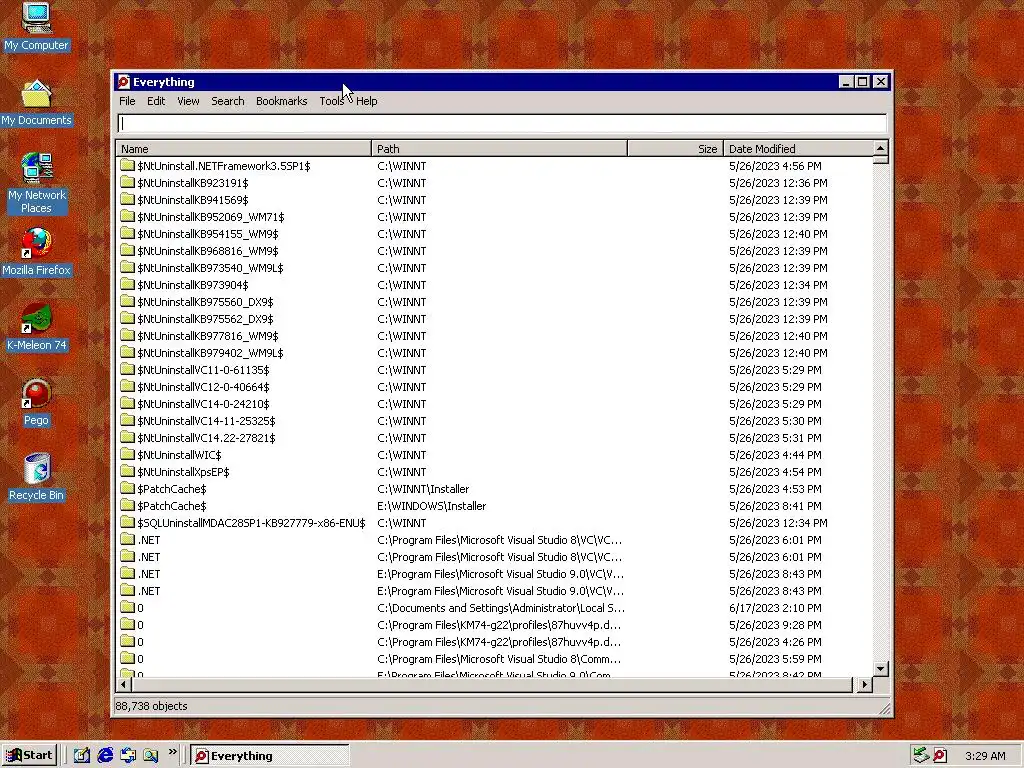Image resolution: width=1024 pixels, height=768 pixels.
Task: Sort results by Path column header
Action: point(500,149)
